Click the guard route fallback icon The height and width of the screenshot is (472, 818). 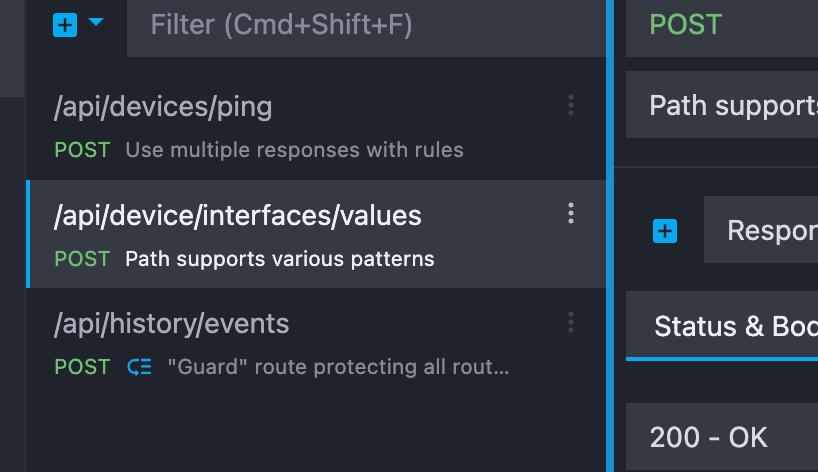click(139, 367)
